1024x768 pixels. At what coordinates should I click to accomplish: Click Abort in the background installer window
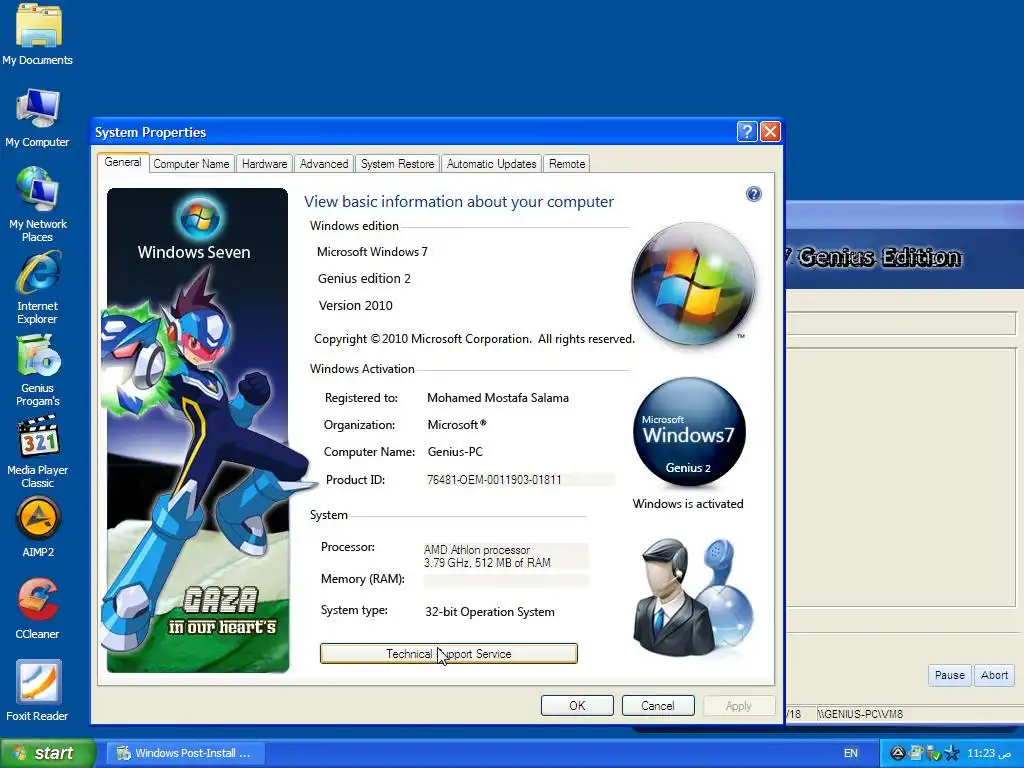pos(994,675)
